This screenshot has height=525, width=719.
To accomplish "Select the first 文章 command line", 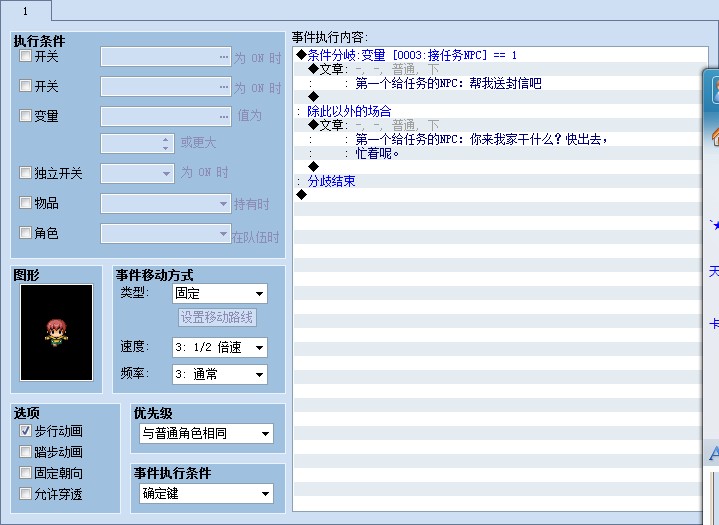I will pyautogui.click(x=498, y=69).
